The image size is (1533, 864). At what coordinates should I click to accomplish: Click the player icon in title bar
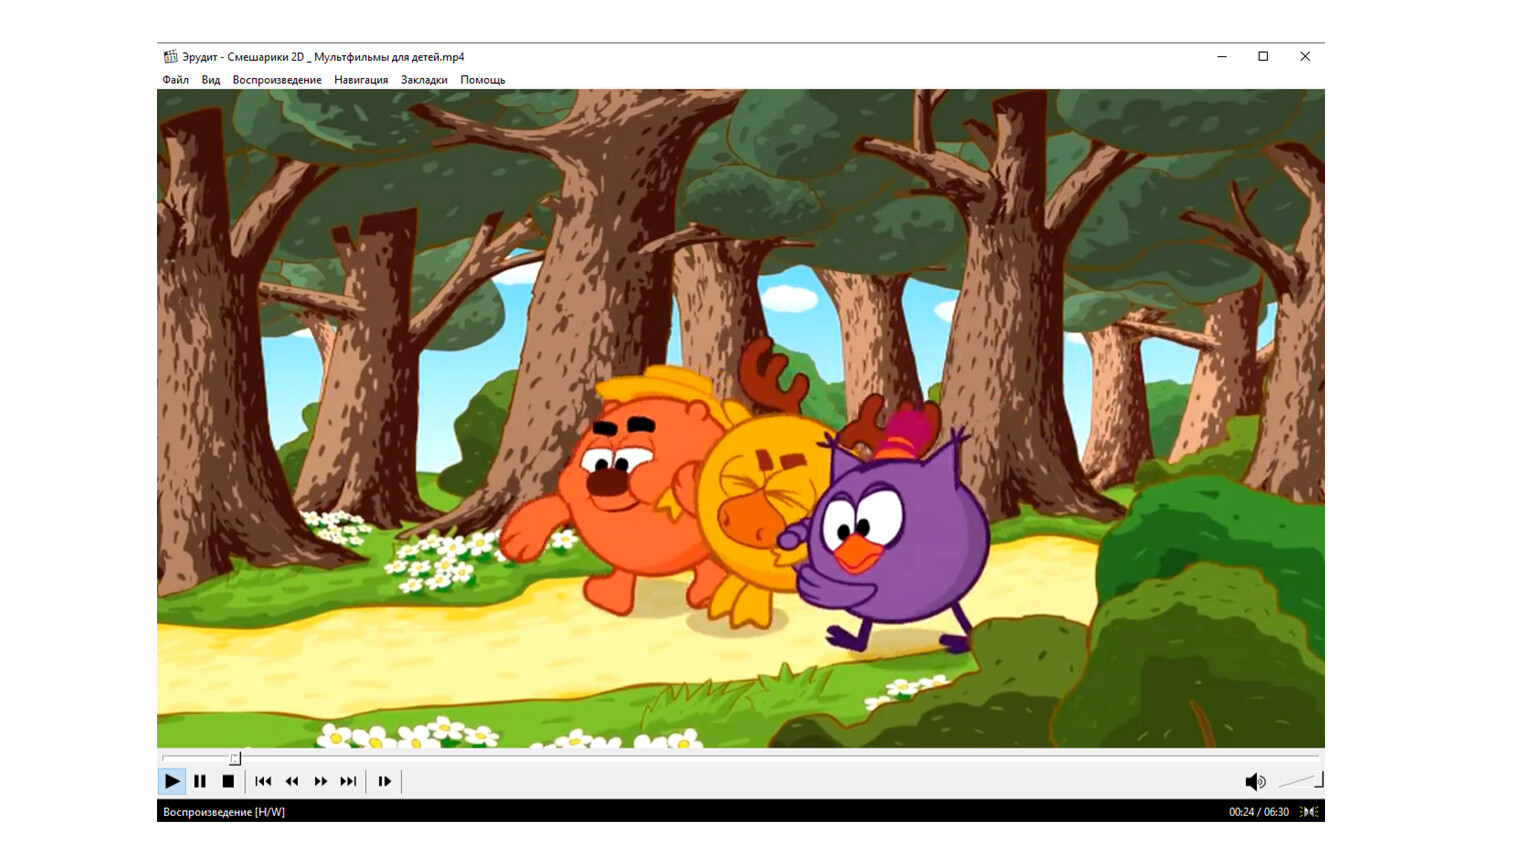[x=170, y=57]
